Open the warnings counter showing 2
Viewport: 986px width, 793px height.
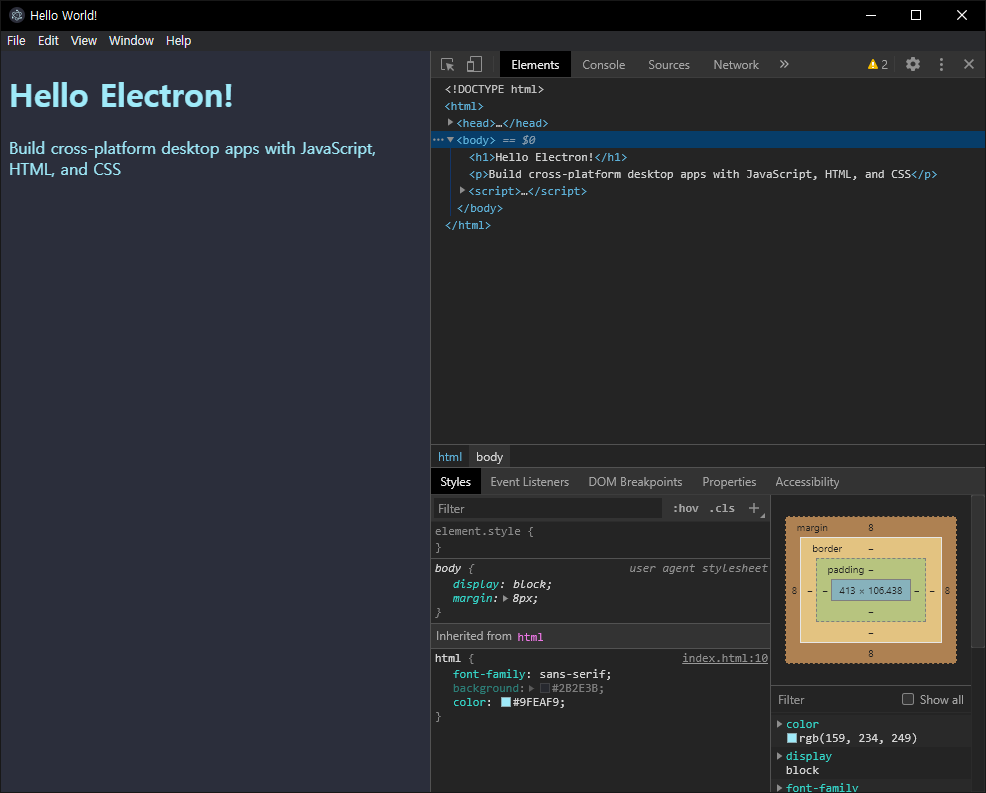pyautogui.click(x=877, y=64)
